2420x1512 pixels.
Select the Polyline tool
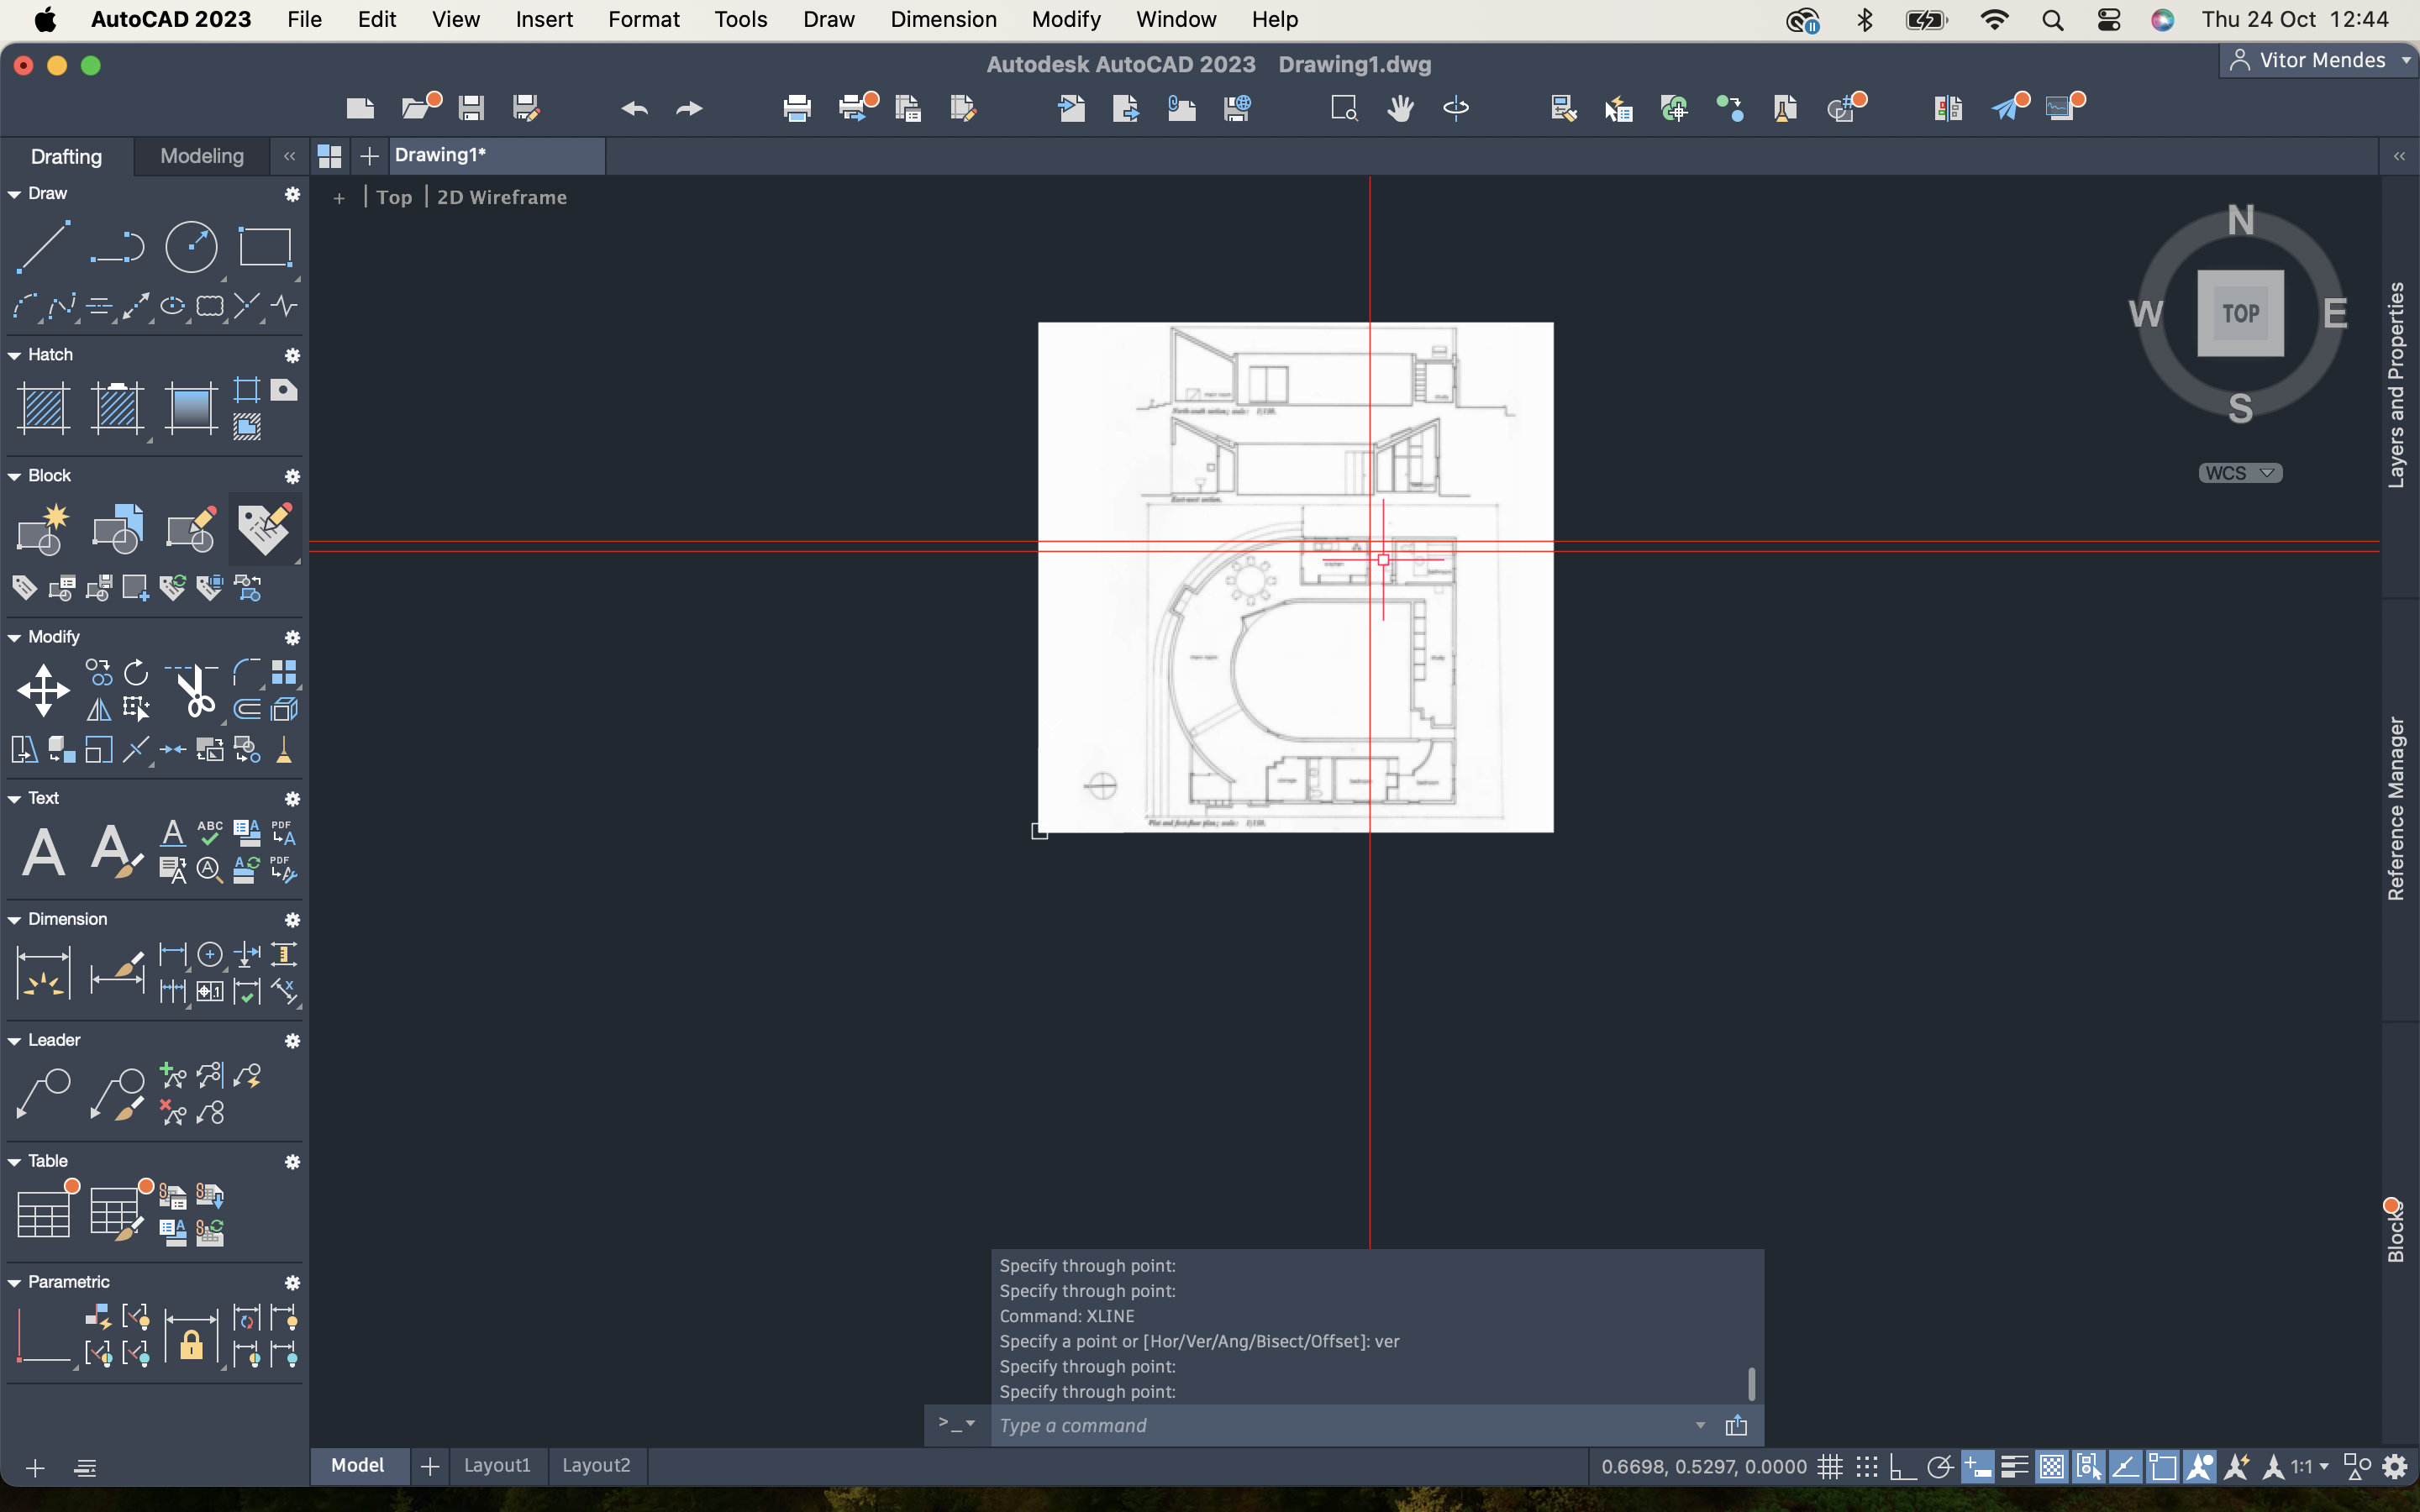pyautogui.click(x=117, y=246)
